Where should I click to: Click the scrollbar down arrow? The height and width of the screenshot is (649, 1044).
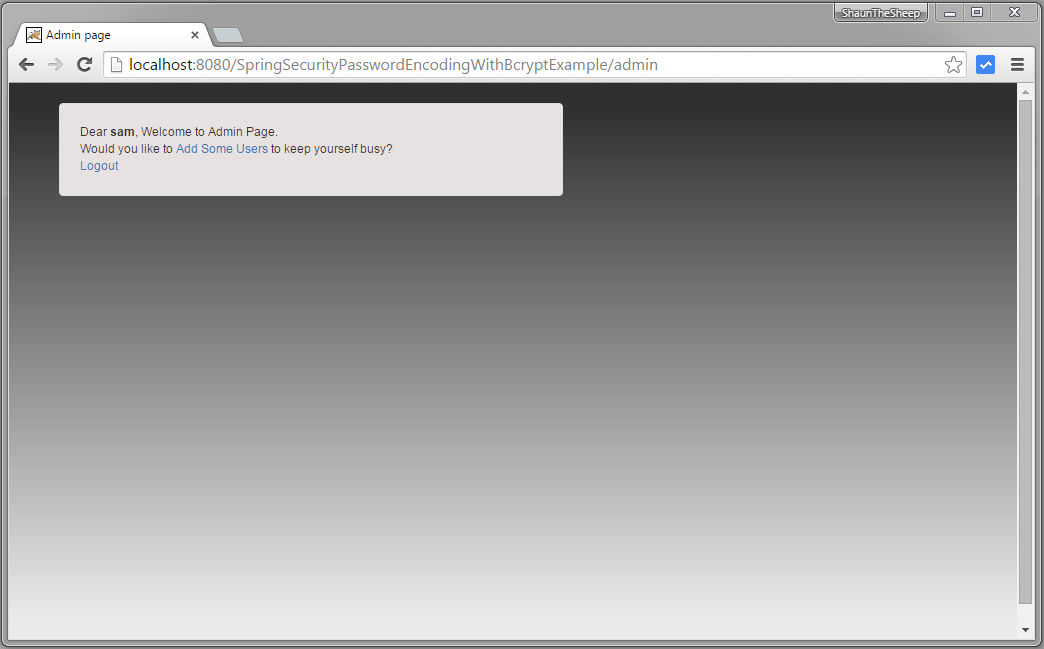(1027, 629)
